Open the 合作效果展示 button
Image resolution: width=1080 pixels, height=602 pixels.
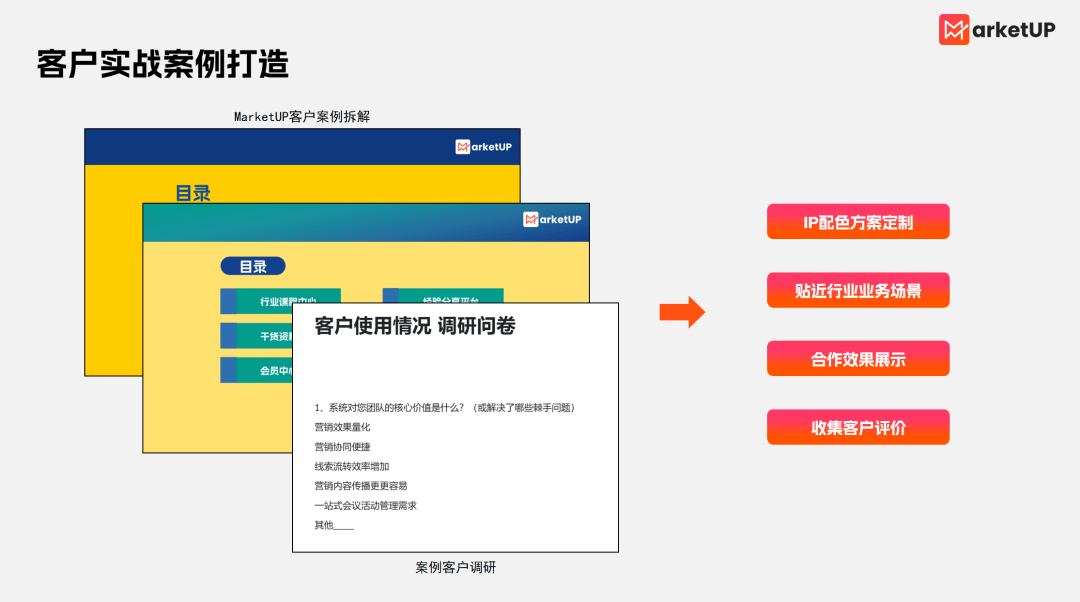click(x=857, y=359)
